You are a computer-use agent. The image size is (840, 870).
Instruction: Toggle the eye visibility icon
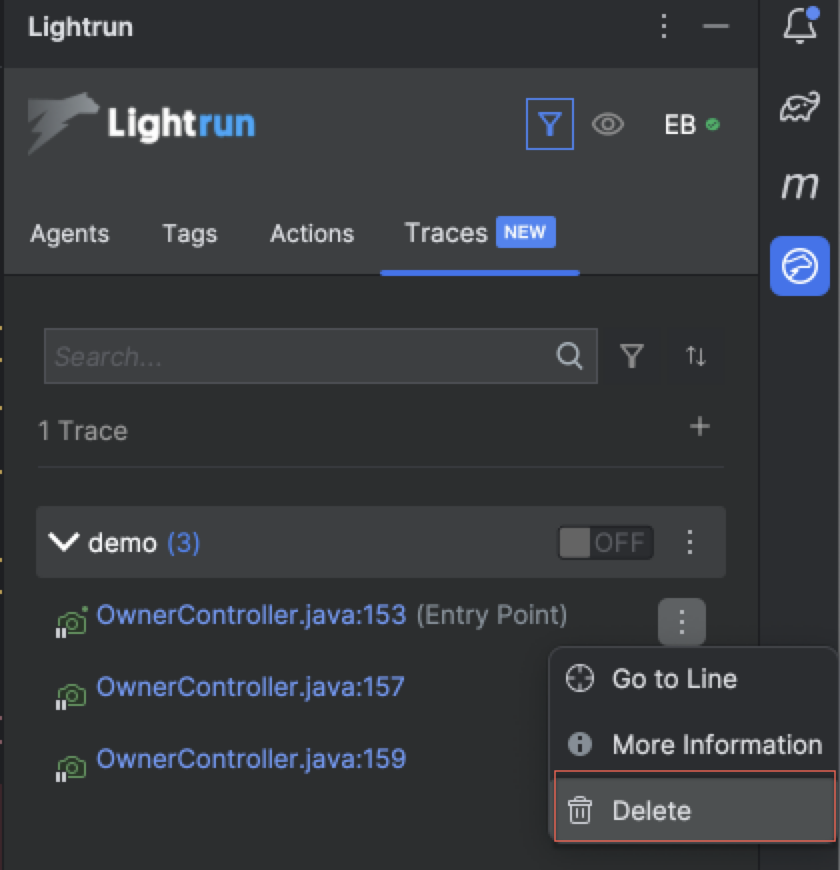[607, 124]
